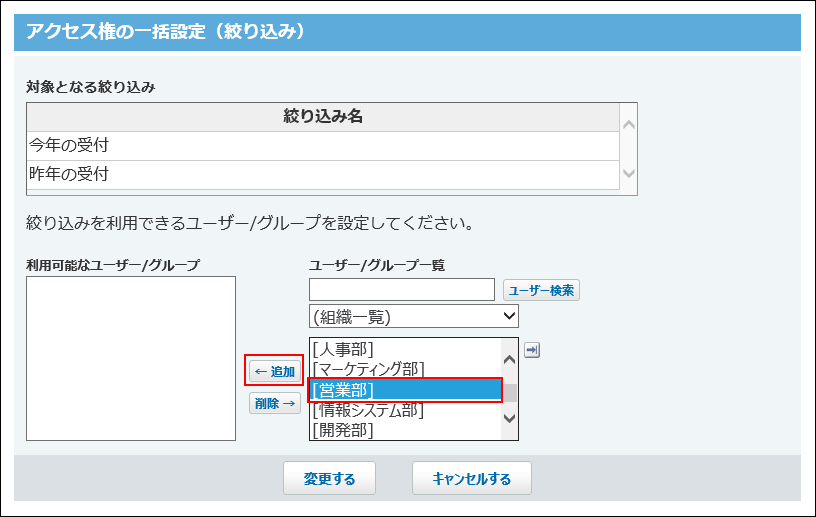Click inside the 利用可能なユーザー/グループ list box
The image size is (816, 517).
[x=131, y=358]
